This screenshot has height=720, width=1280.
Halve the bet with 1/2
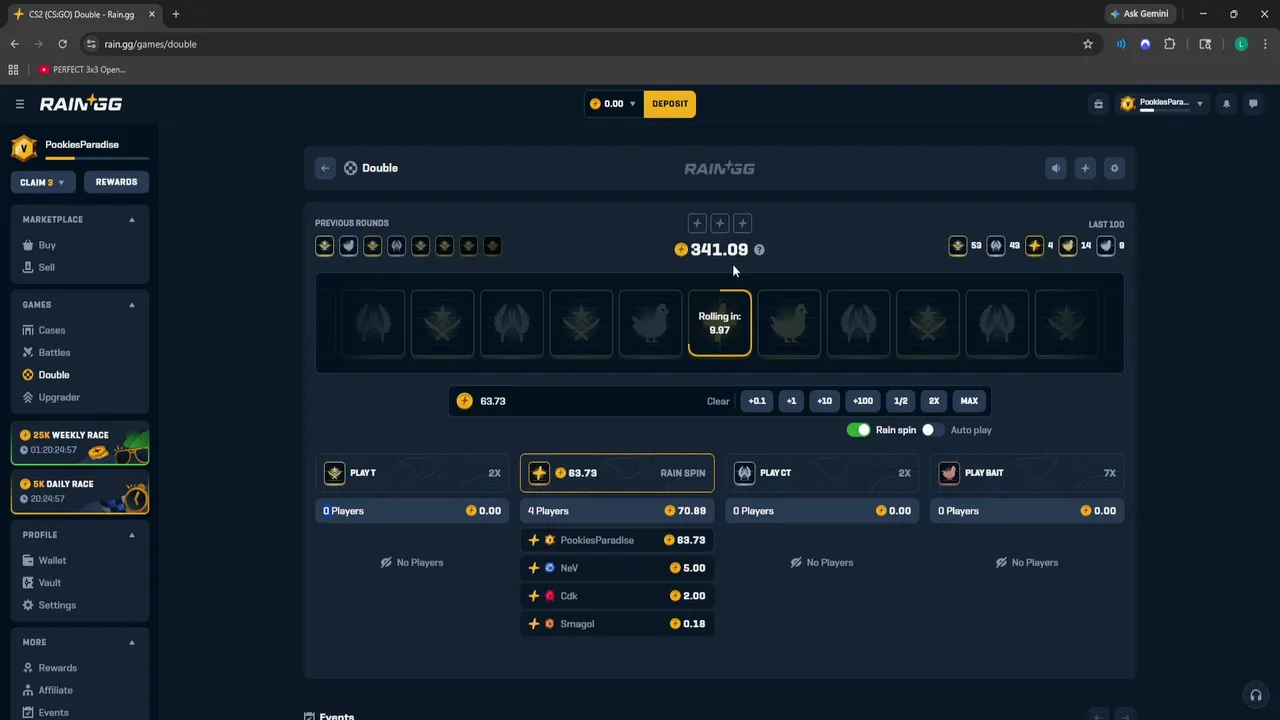click(901, 401)
